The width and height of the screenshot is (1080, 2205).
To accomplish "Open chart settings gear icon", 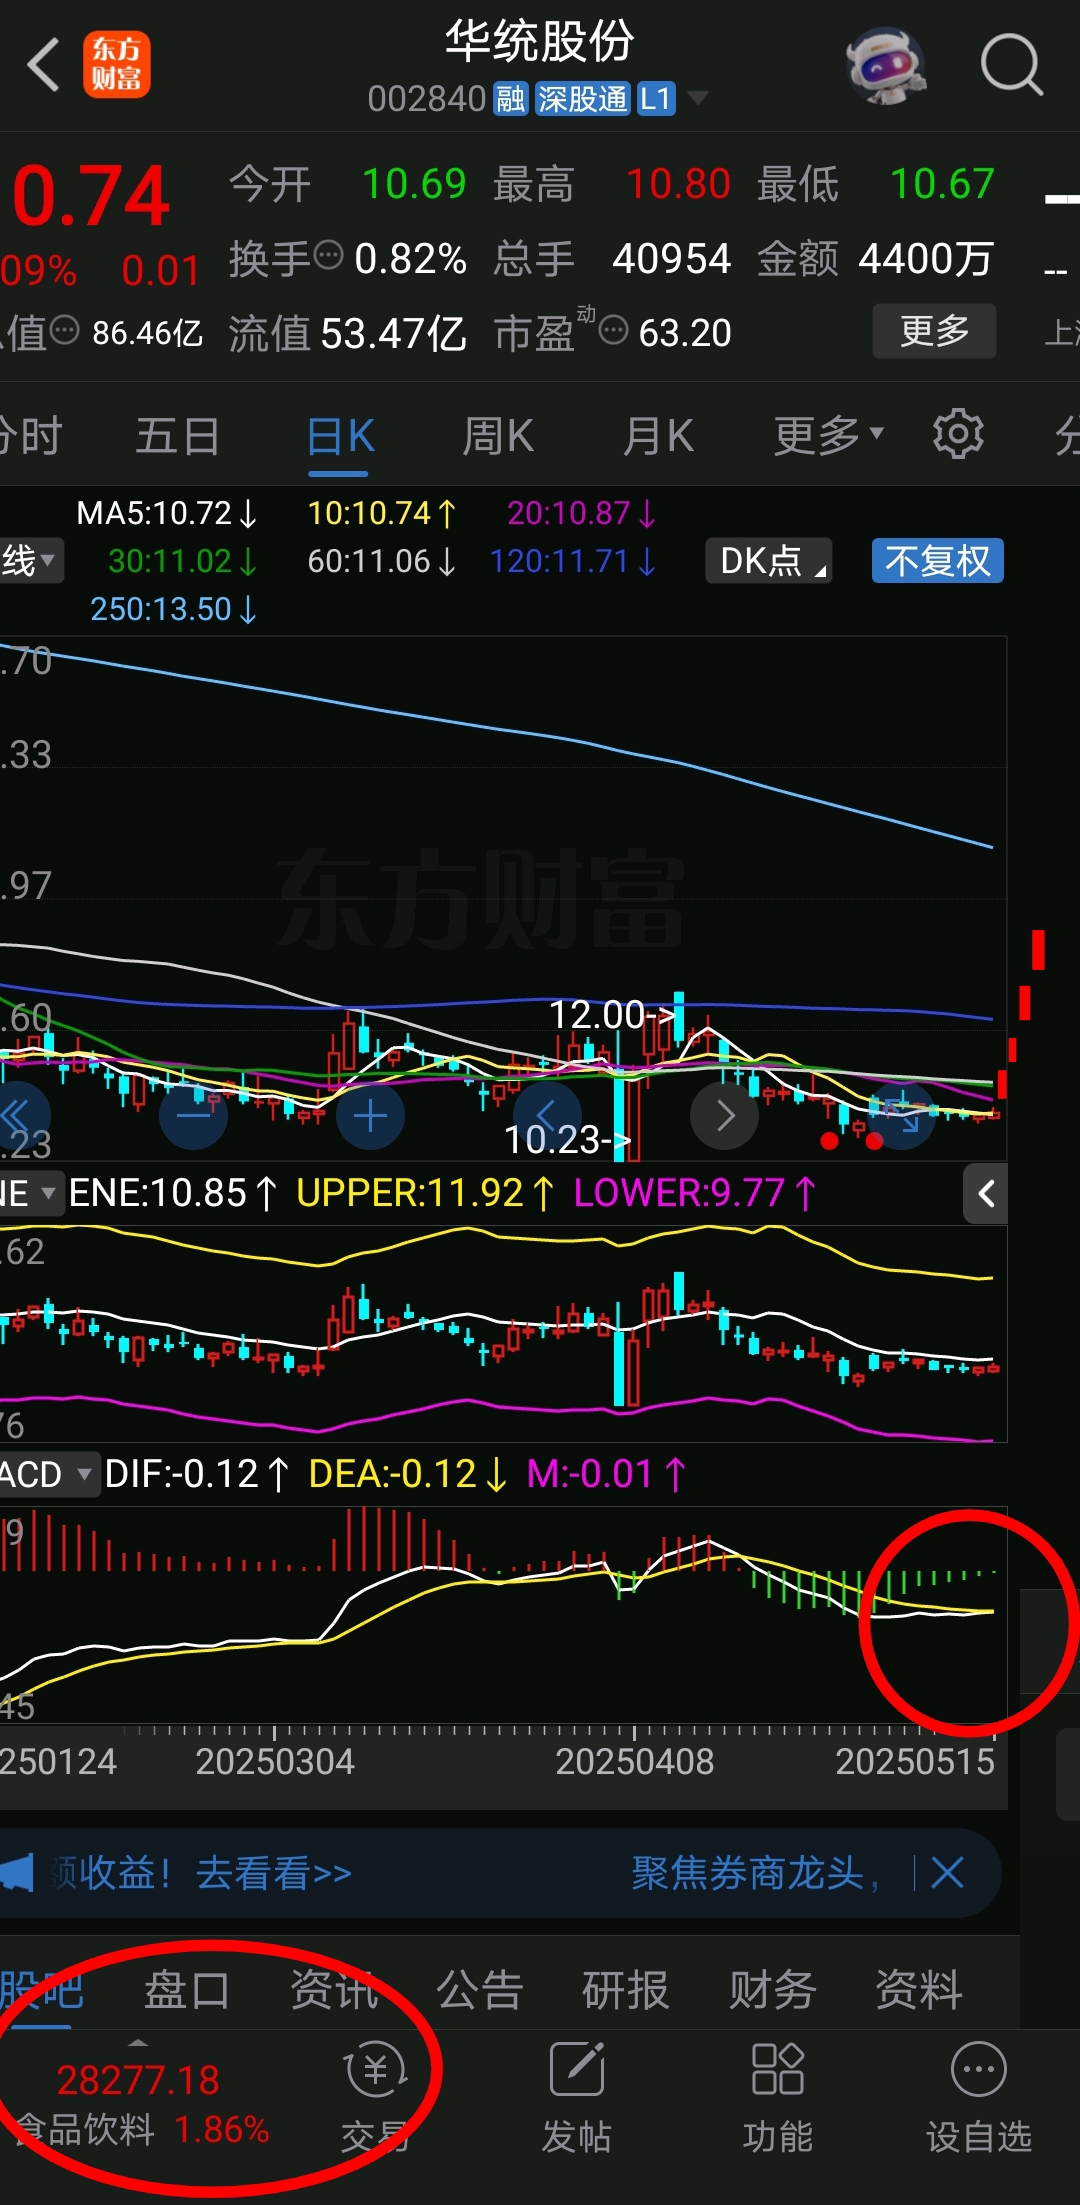I will [x=958, y=434].
